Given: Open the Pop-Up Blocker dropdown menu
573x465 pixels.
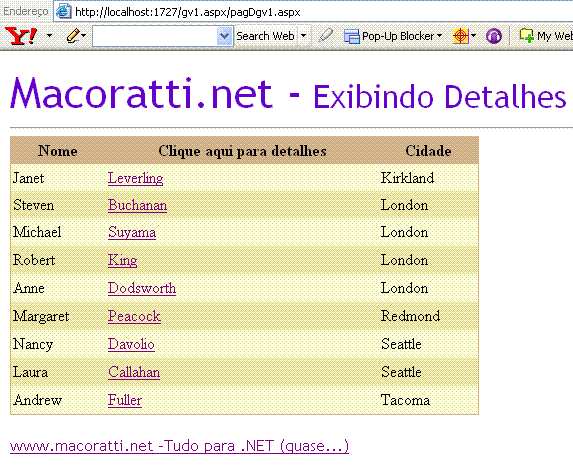Looking at the screenshot, I should coord(440,36).
